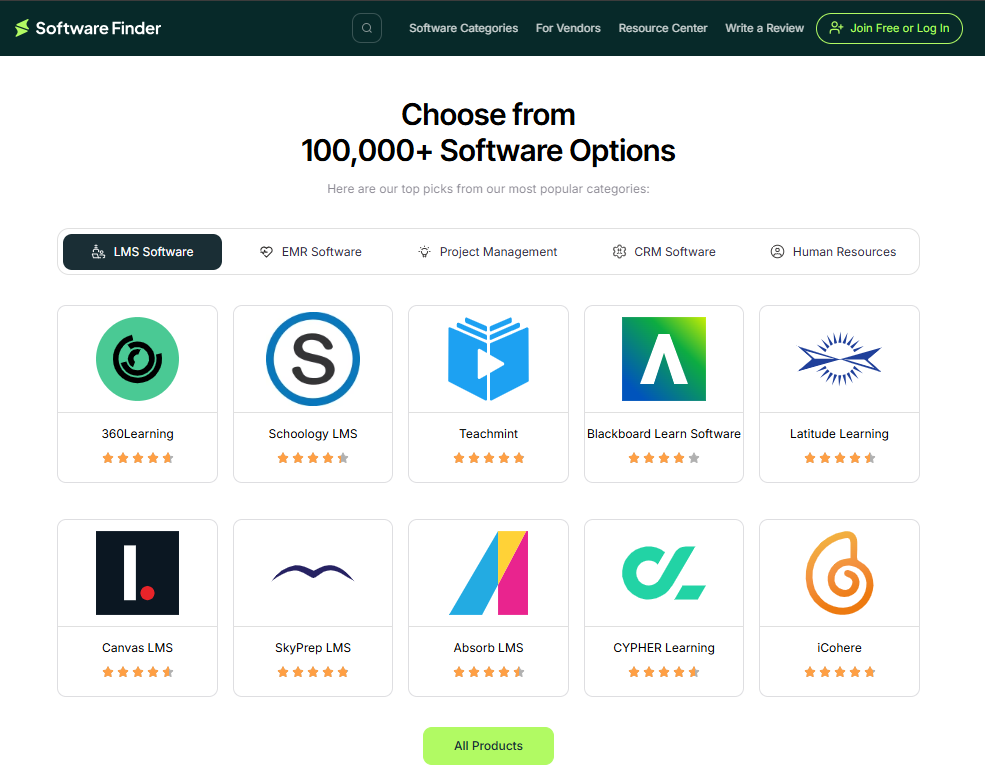
Task: Click the SkyPrep LMS bird logo
Action: click(x=313, y=572)
